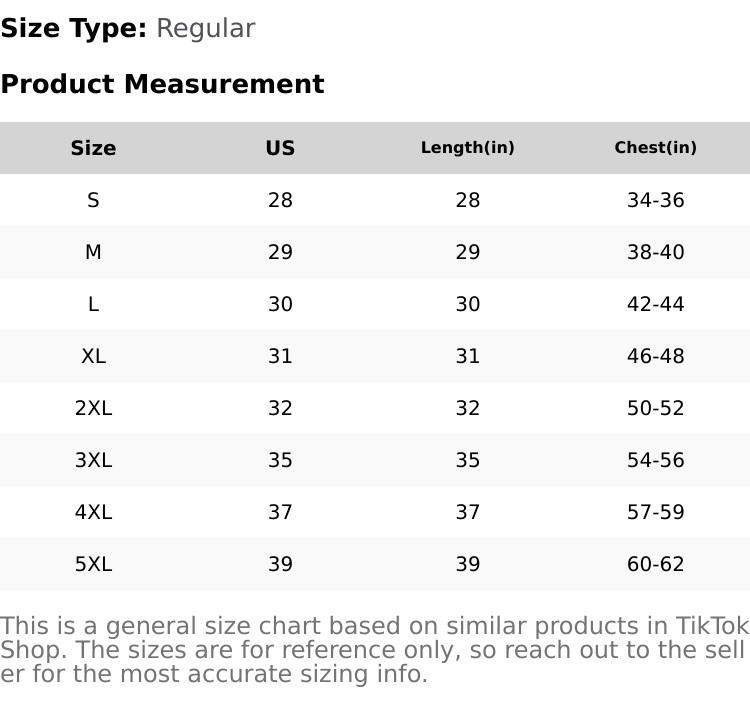Click the Product Measurement heading

[x=162, y=84]
